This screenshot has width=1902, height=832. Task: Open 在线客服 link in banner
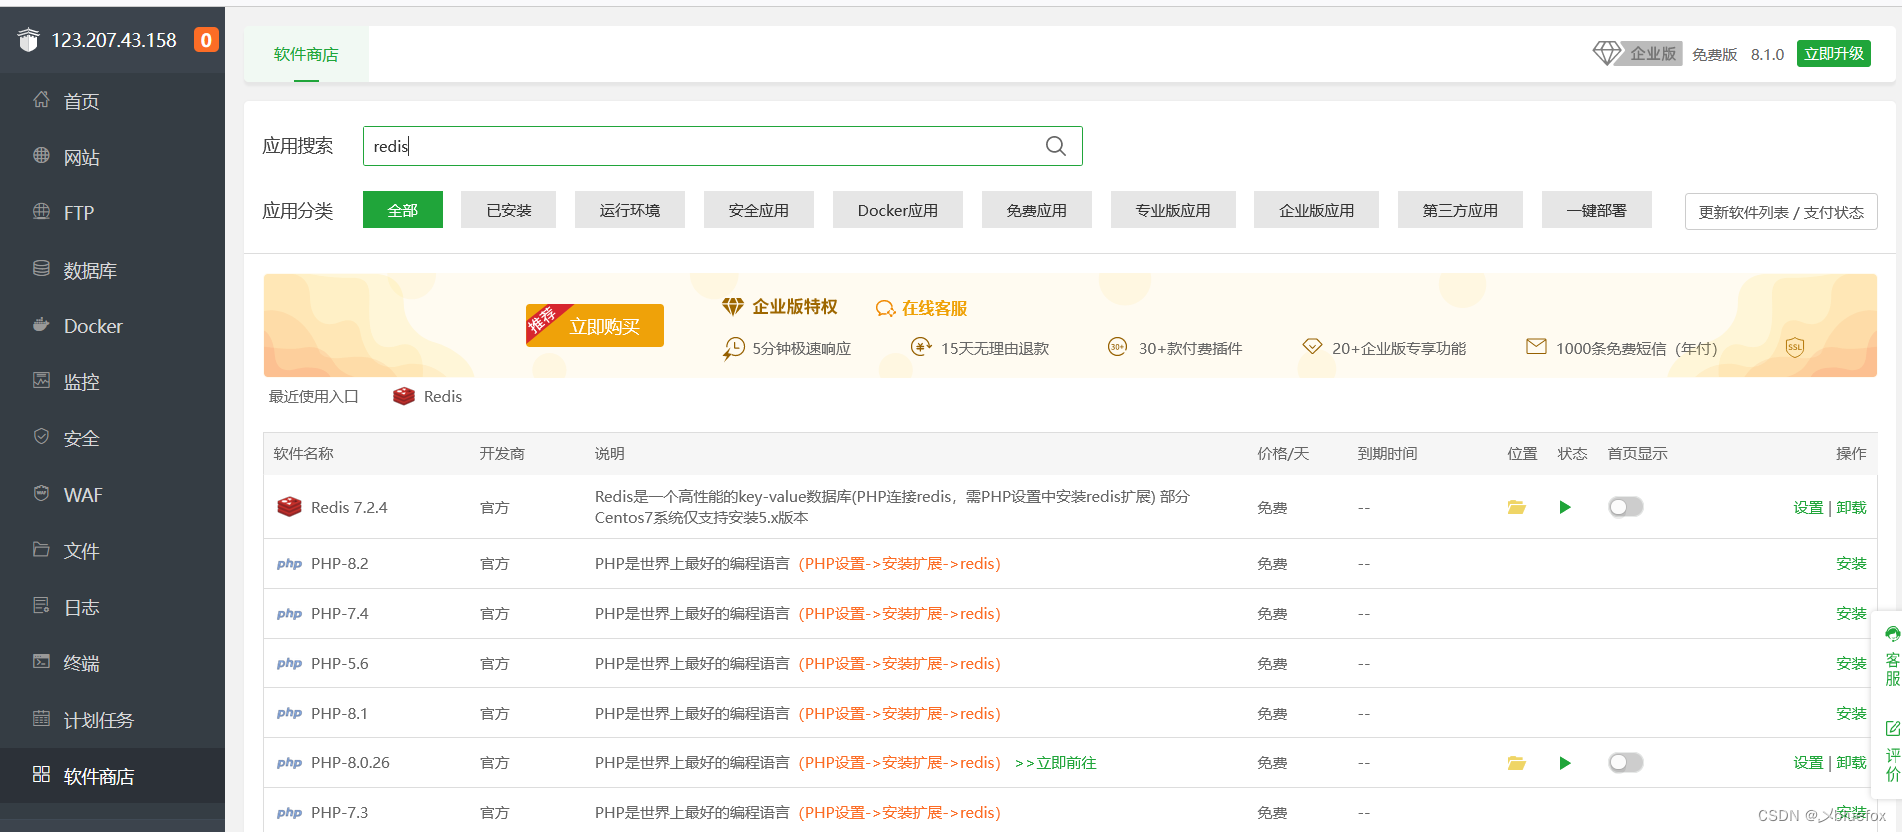(x=921, y=308)
